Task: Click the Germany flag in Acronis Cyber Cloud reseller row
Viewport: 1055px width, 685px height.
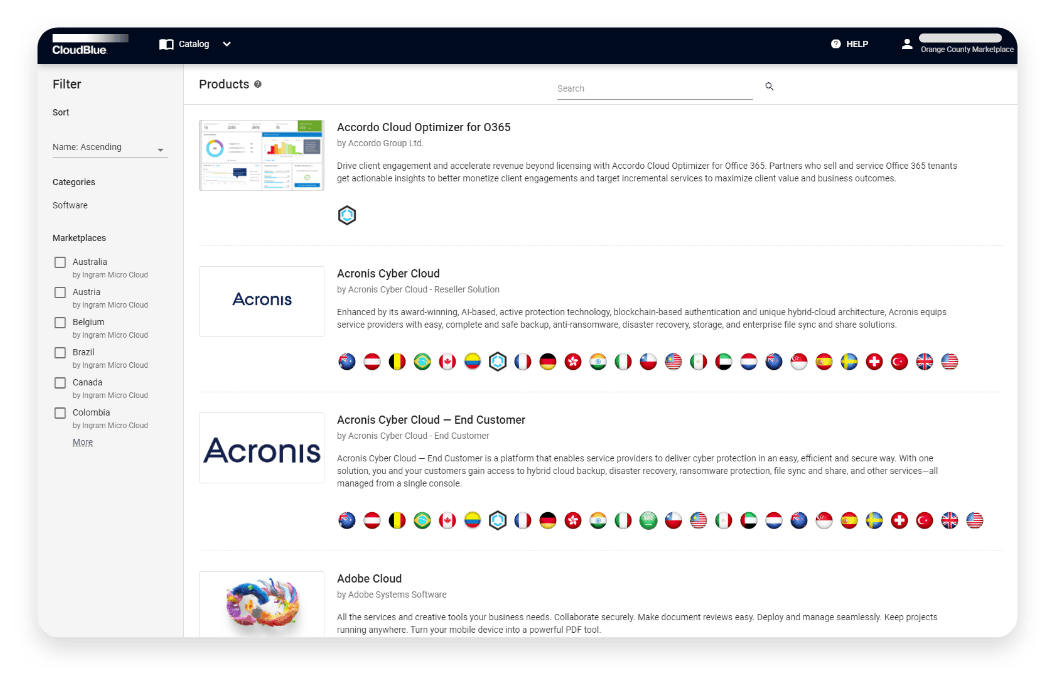Action: tap(548, 361)
